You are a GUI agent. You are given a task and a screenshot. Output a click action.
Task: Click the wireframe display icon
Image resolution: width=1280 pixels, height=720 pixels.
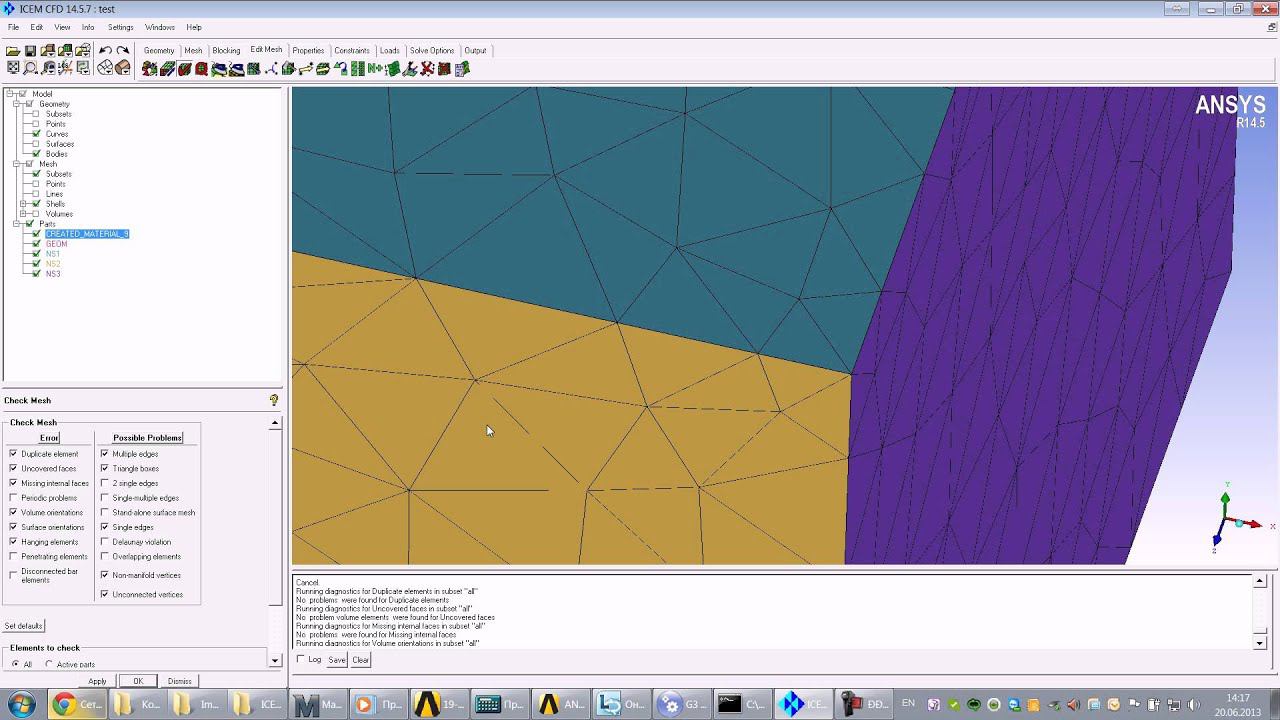pyautogui.click(x=105, y=68)
